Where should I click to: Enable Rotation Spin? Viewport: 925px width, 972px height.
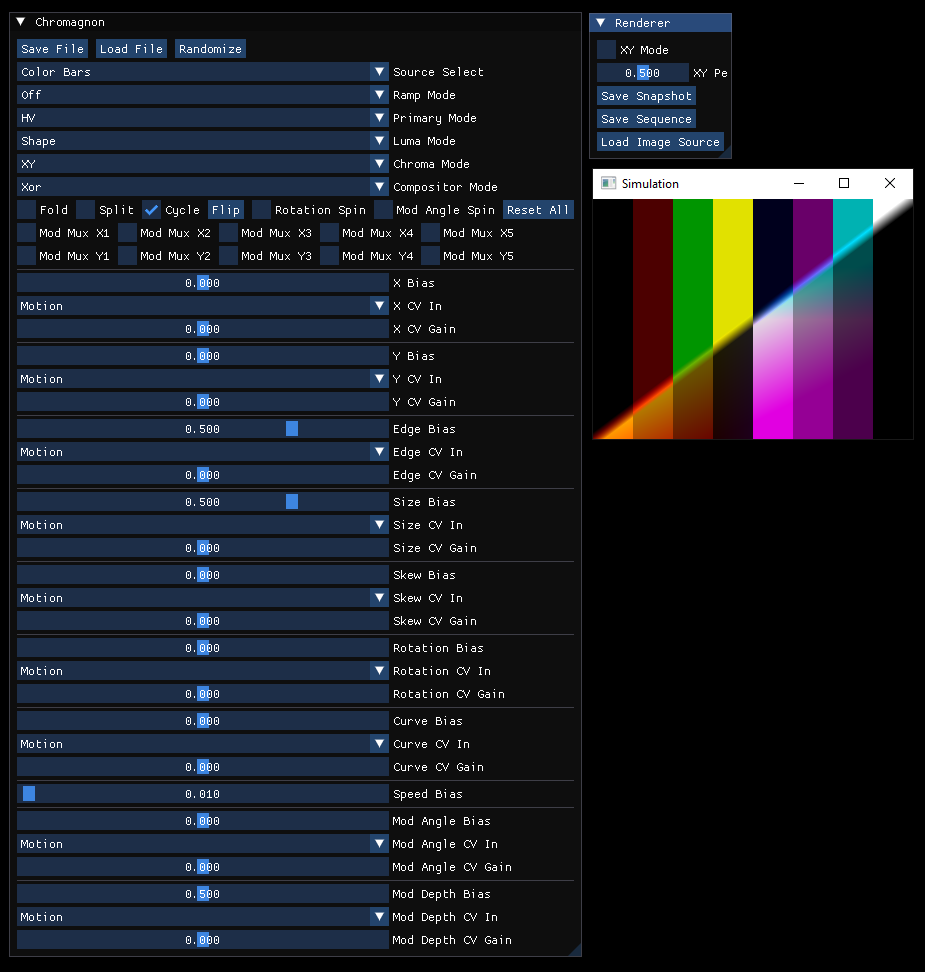tap(262, 210)
